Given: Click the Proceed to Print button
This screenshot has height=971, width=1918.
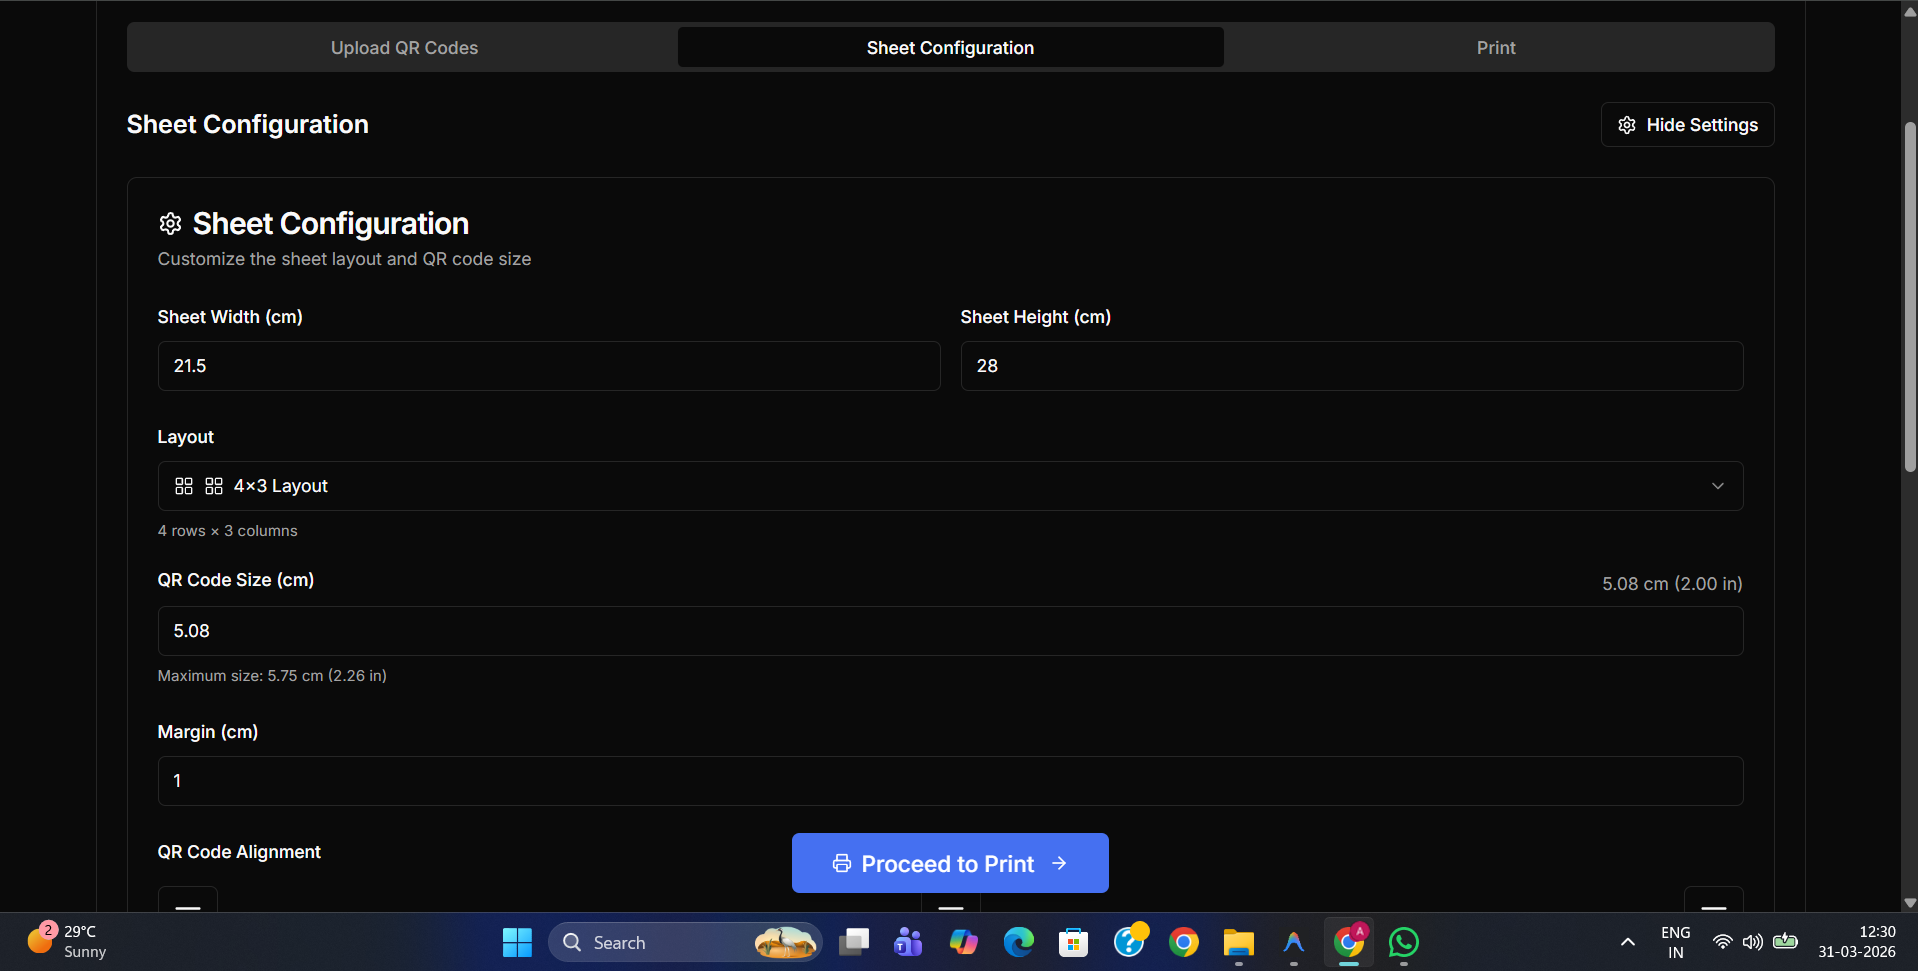Looking at the screenshot, I should (949, 863).
